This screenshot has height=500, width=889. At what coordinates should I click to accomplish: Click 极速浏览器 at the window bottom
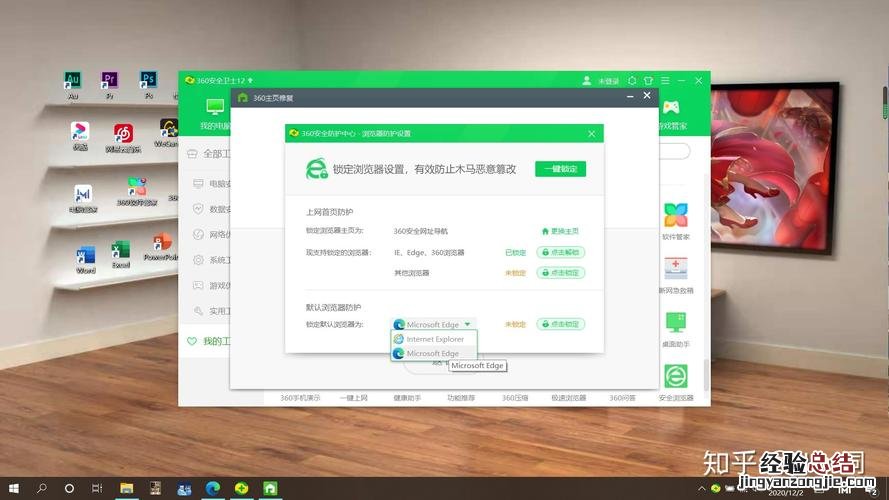tap(569, 398)
